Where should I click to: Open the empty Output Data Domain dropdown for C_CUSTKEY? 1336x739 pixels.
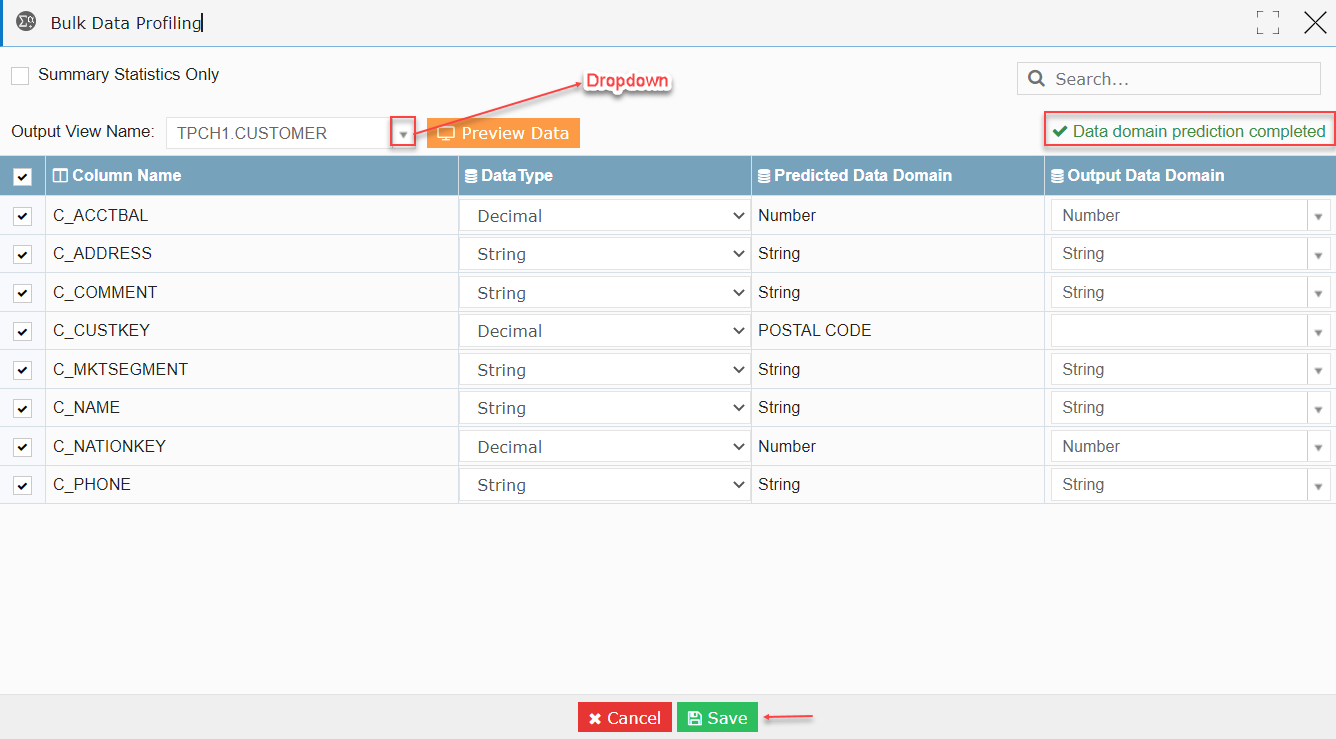1318,330
